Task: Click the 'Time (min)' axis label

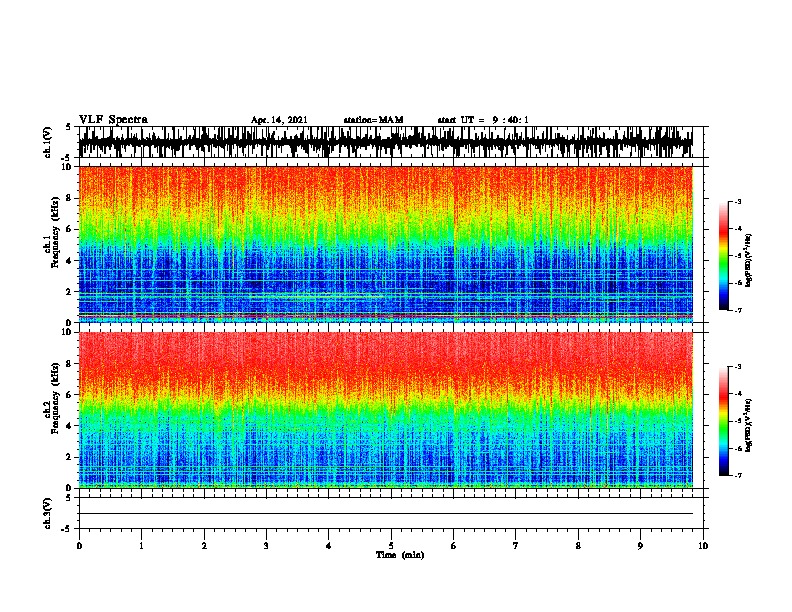Action: [x=400, y=555]
